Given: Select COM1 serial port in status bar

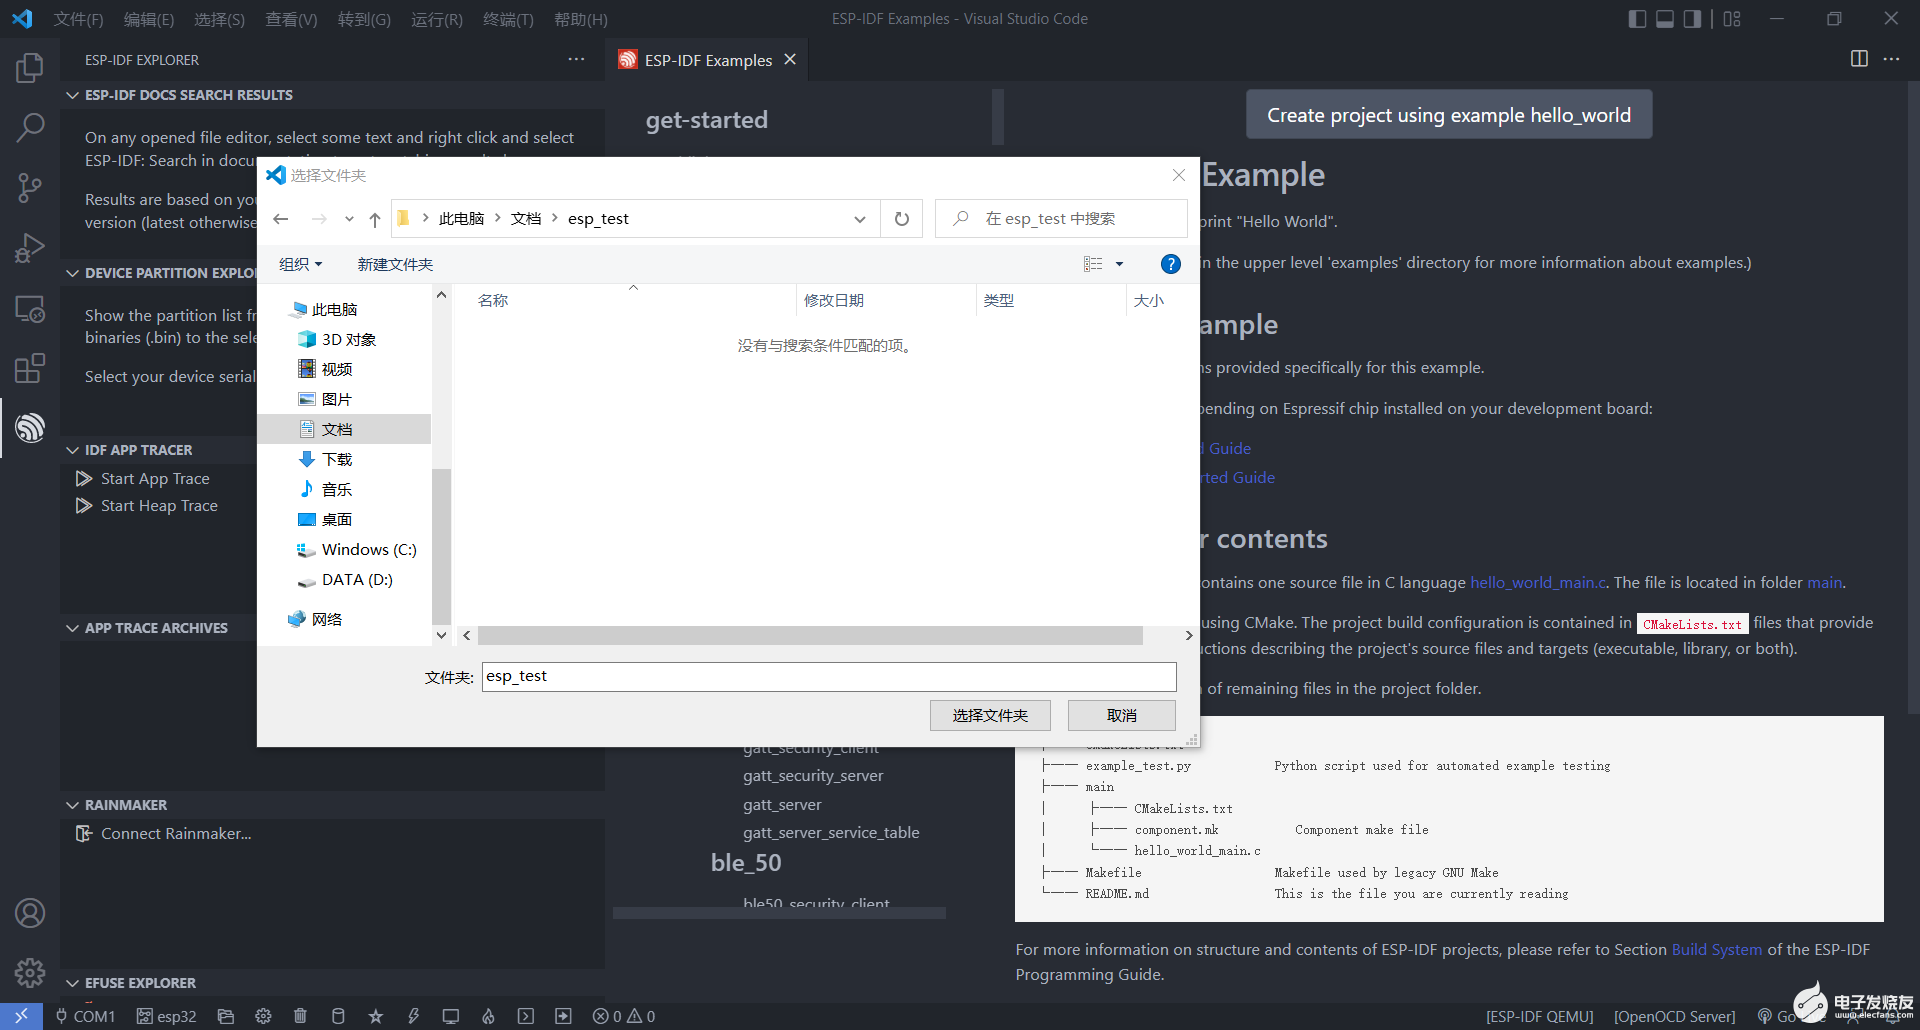Looking at the screenshot, I should click(x=85, y=1016).
